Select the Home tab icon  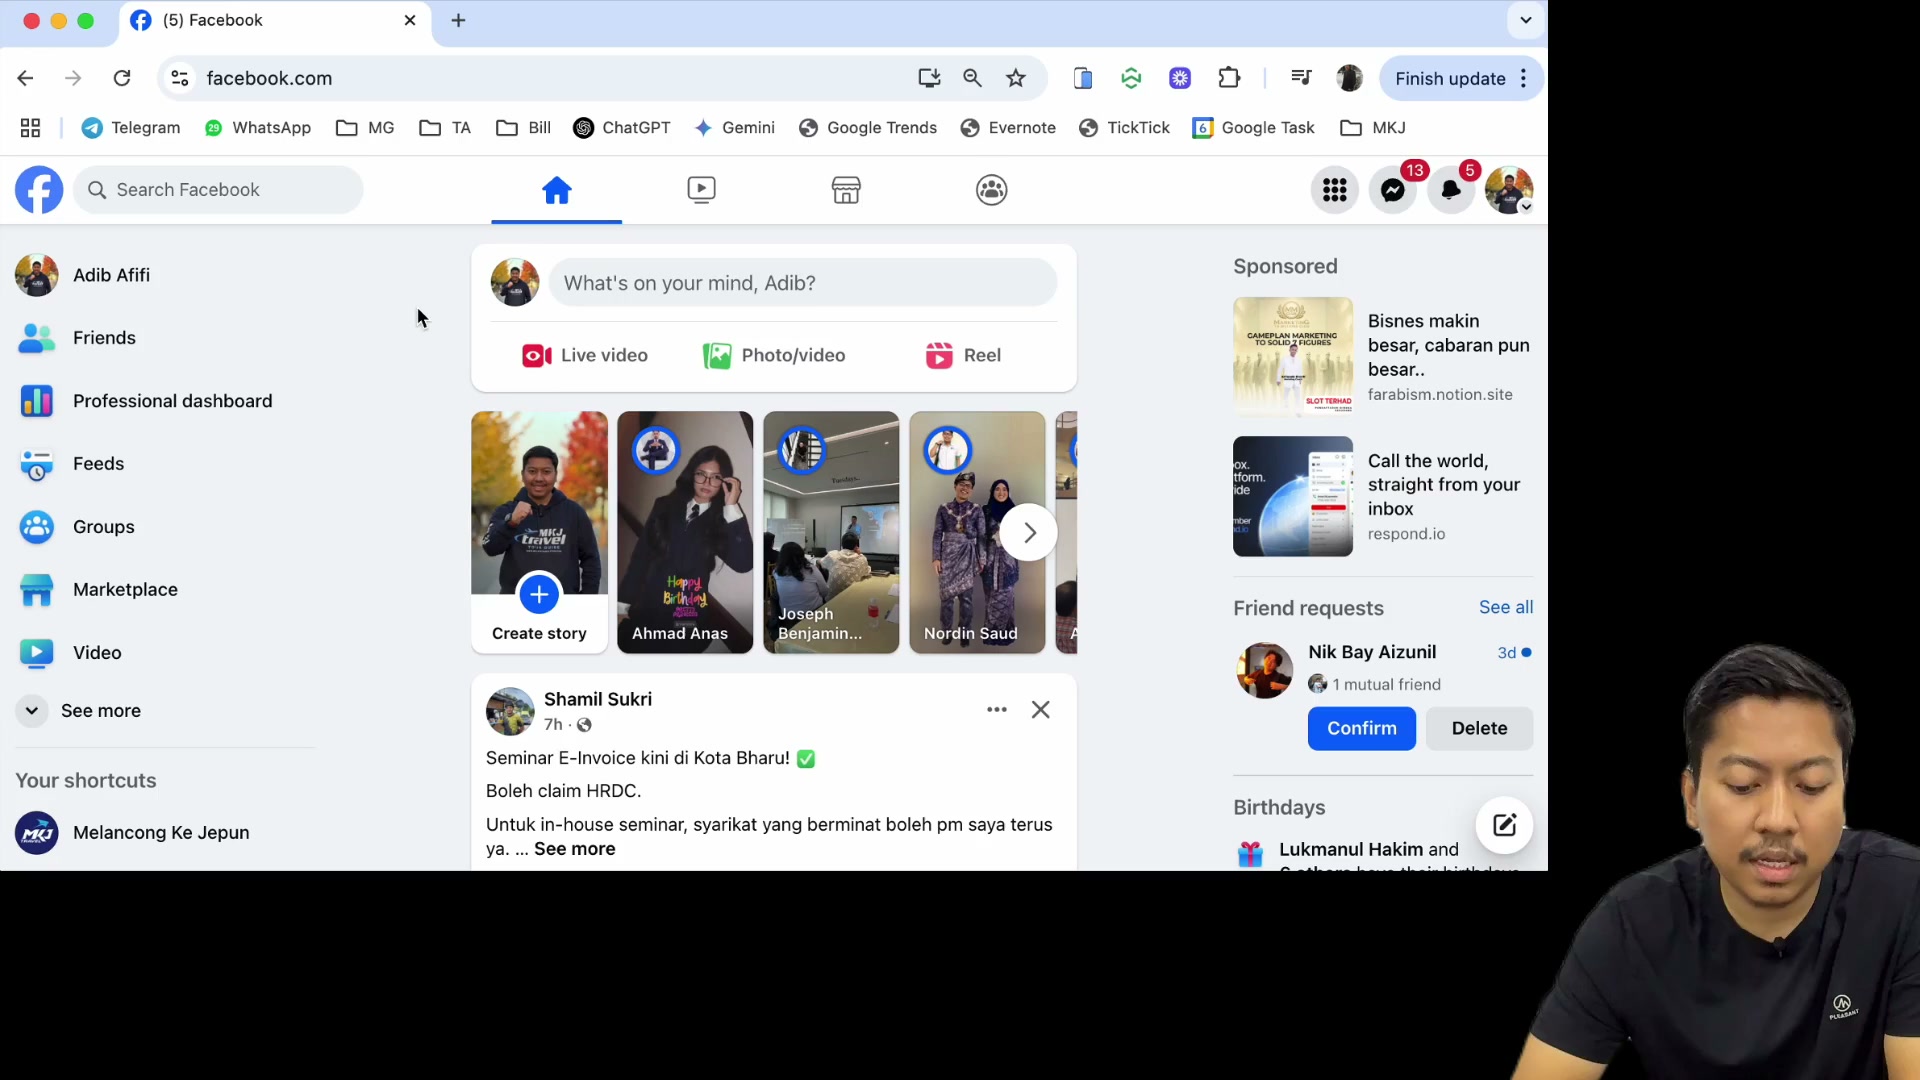(557, 190)
